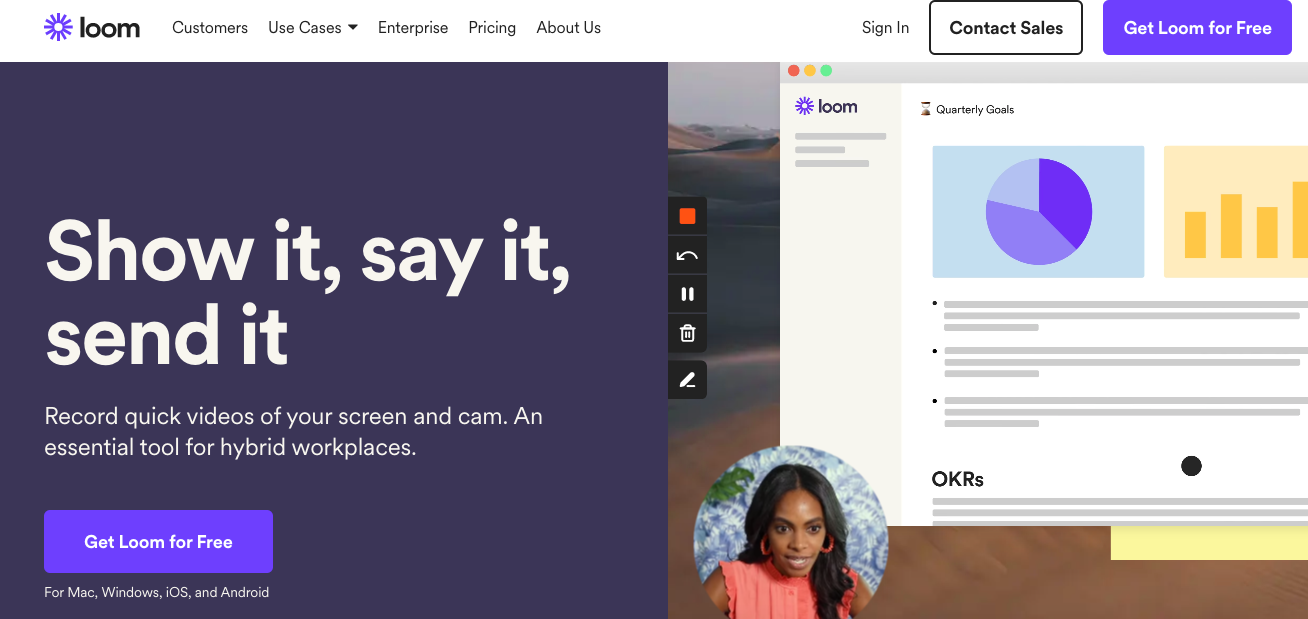Image resolution: width=1308 pixels, height=619 pixels.
Task: Click the Quarterly Goals title text
Action: click(x=975, y=110)
